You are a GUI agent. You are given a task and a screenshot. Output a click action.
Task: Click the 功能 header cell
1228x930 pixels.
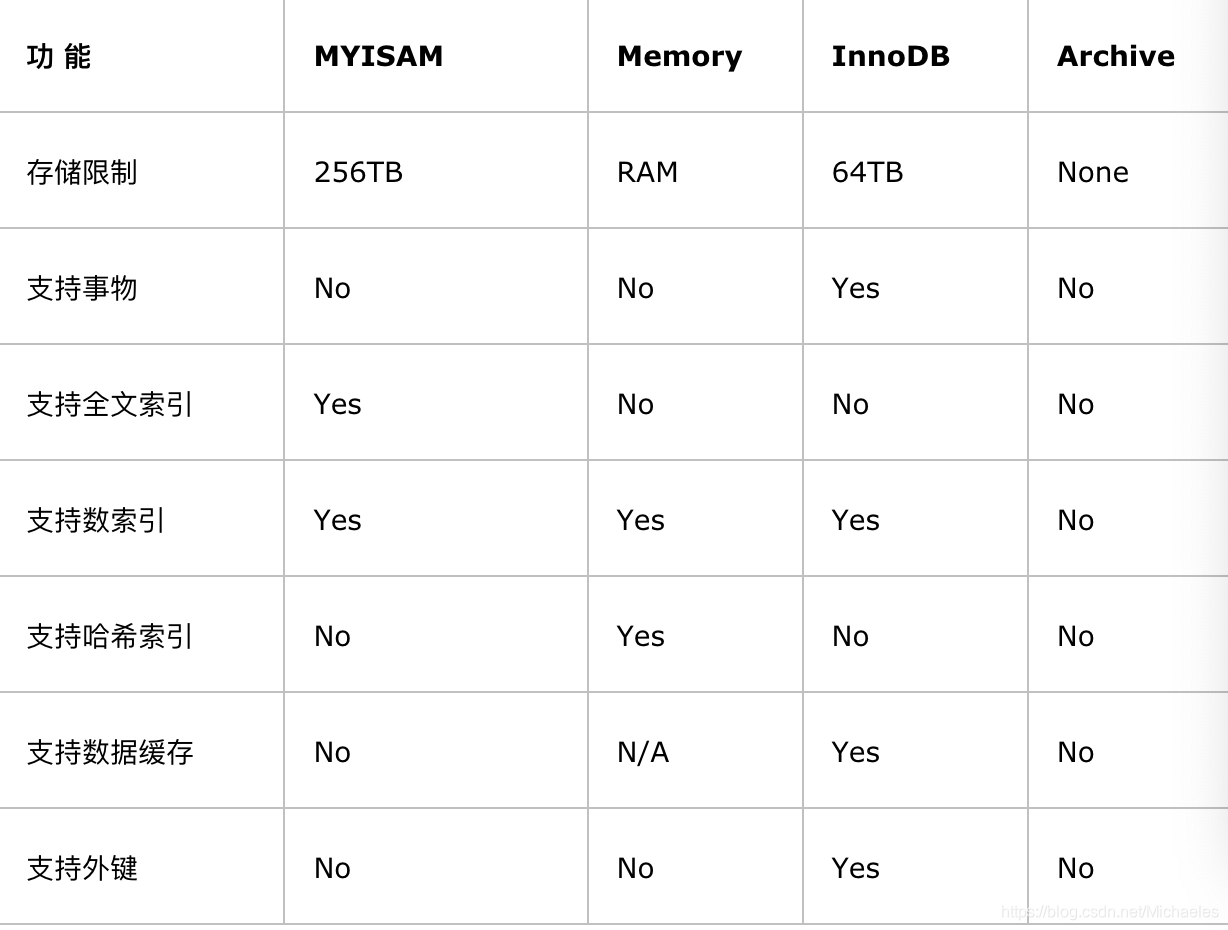tap(59, 56)
